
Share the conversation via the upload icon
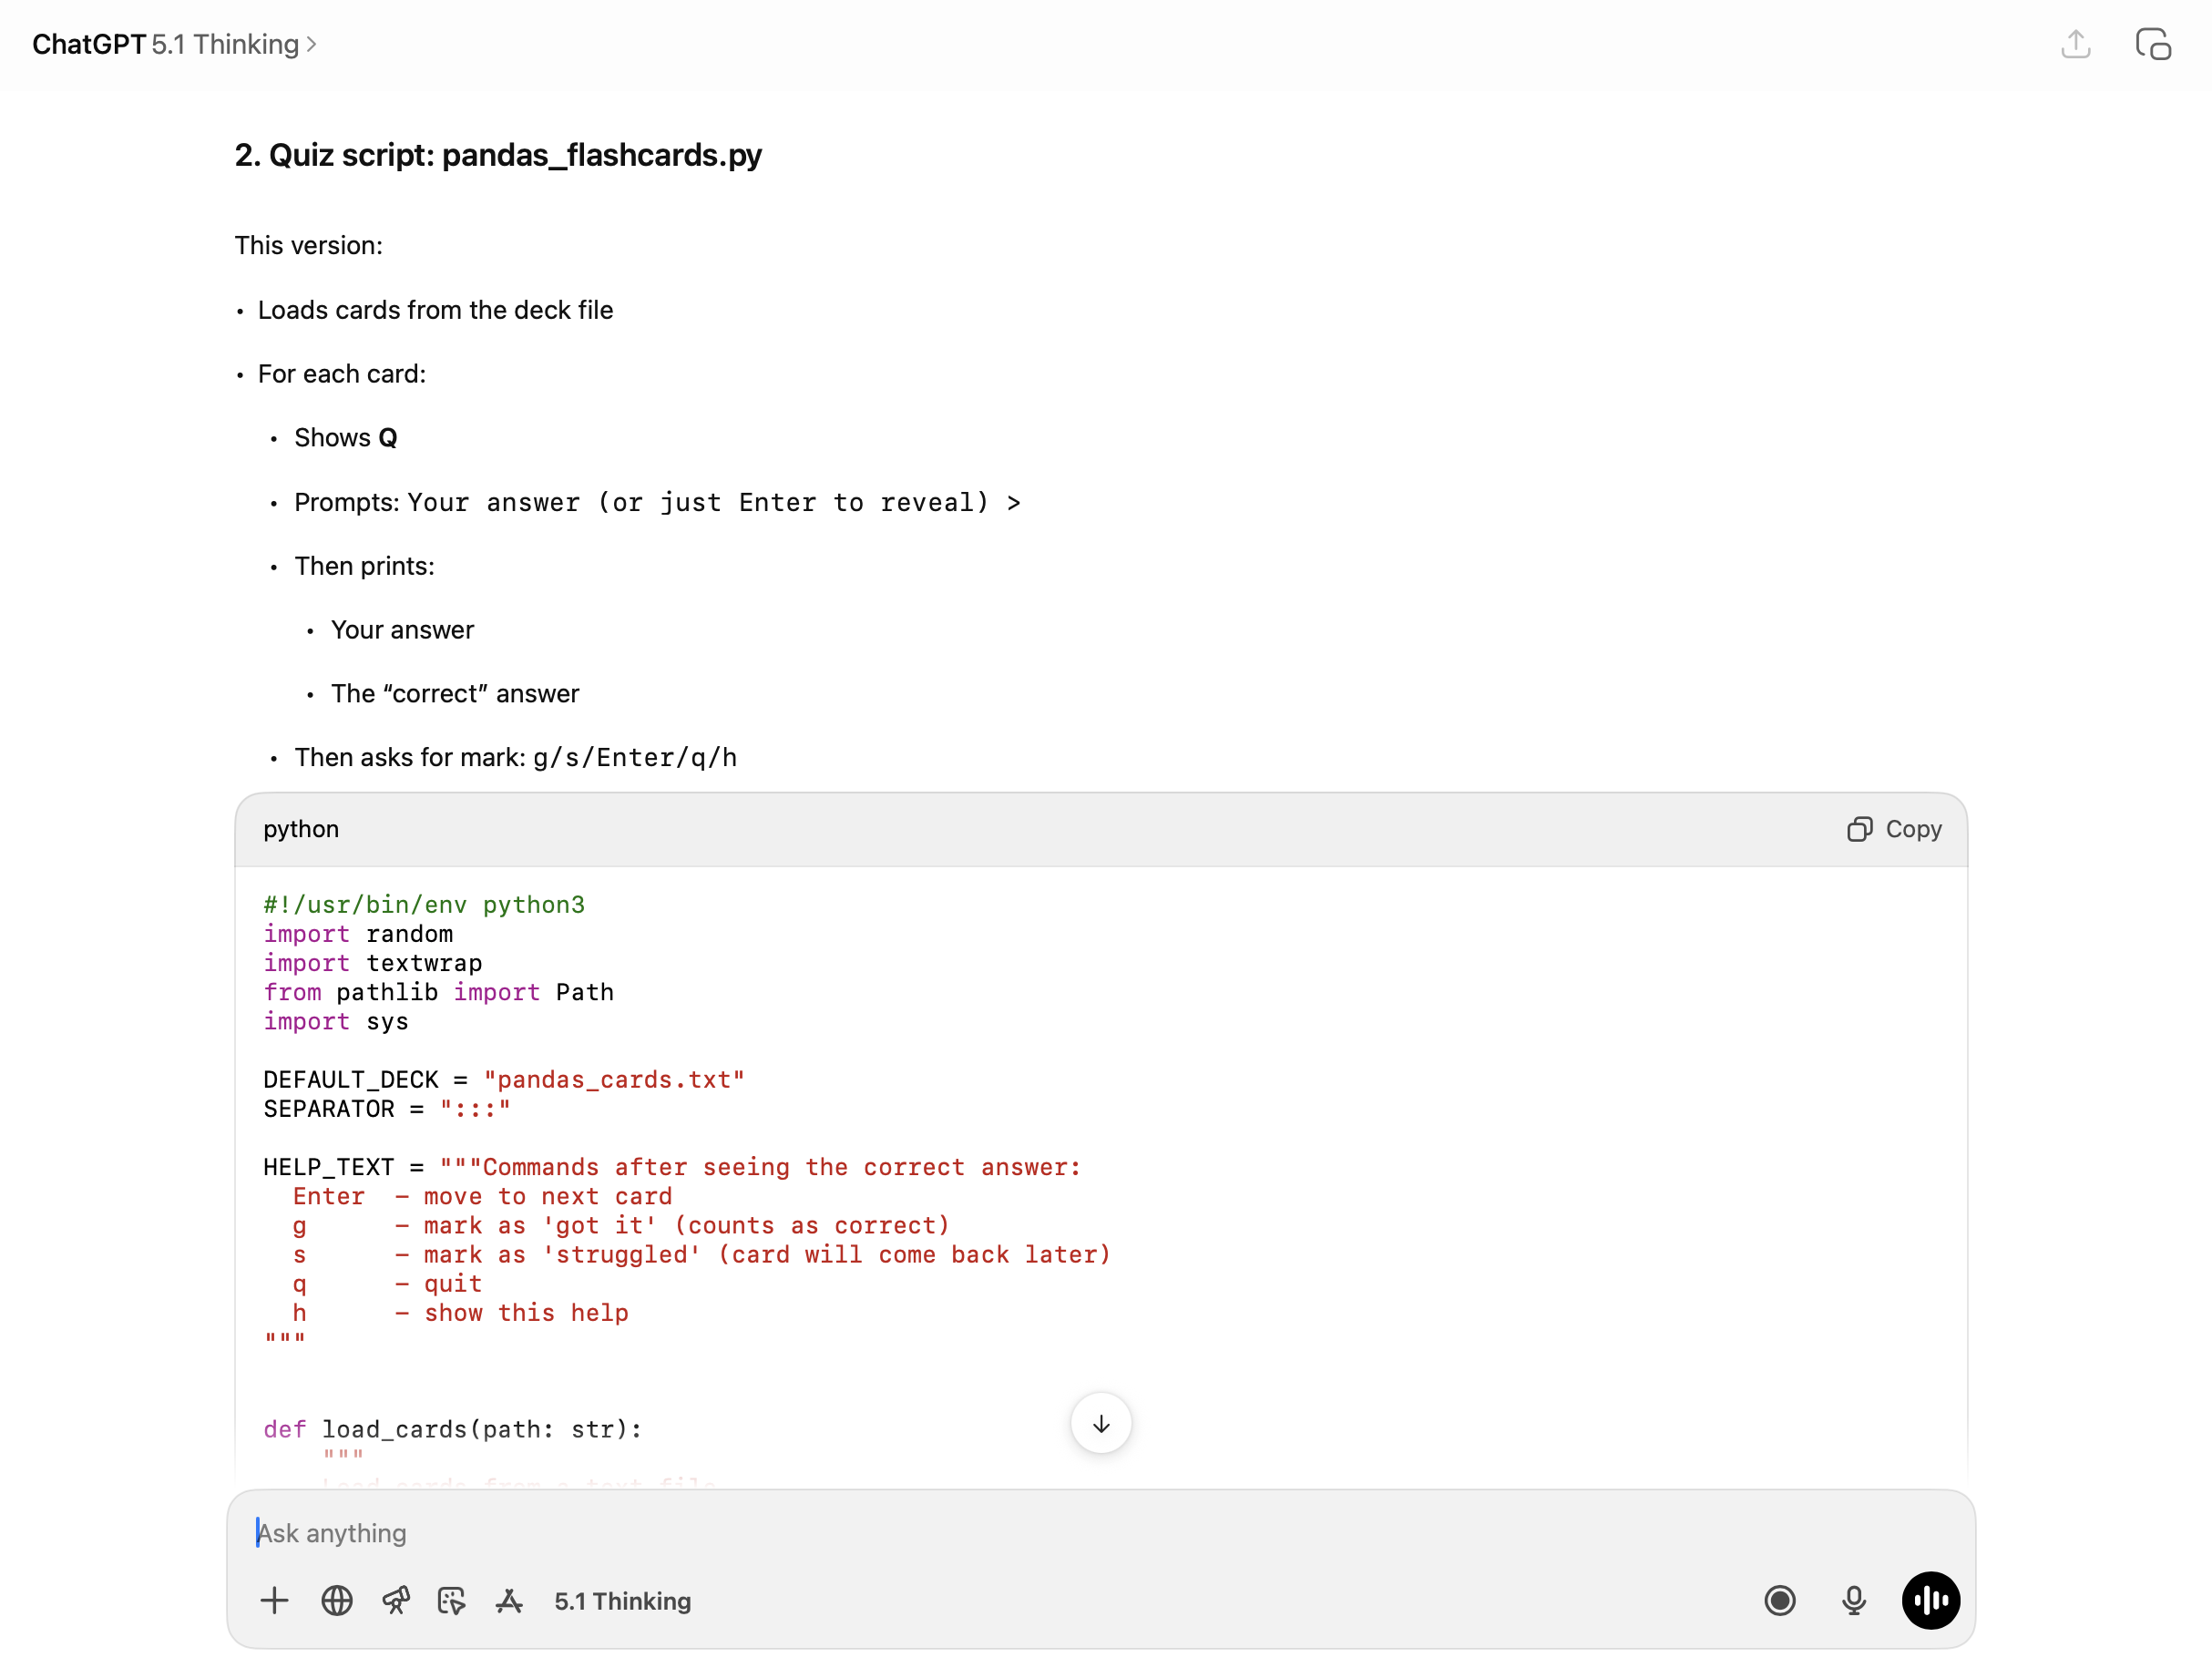[2076, 44]
